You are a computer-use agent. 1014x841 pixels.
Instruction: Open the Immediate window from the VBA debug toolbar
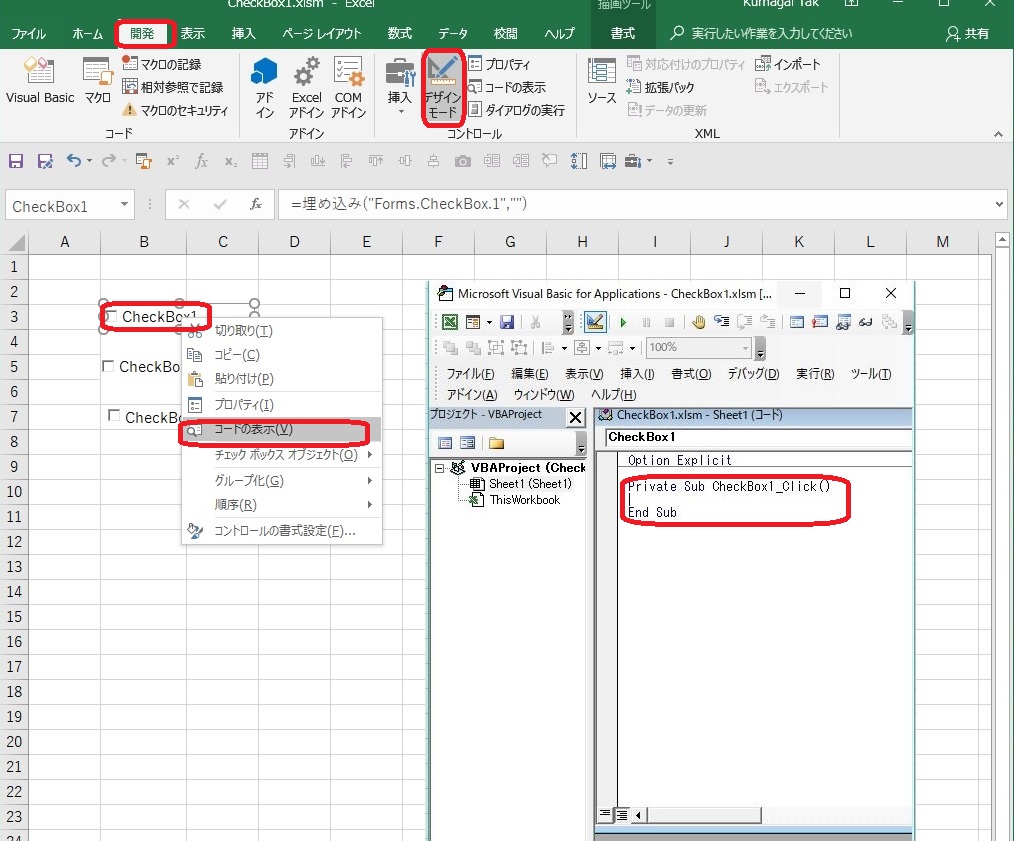coord(820,322)
